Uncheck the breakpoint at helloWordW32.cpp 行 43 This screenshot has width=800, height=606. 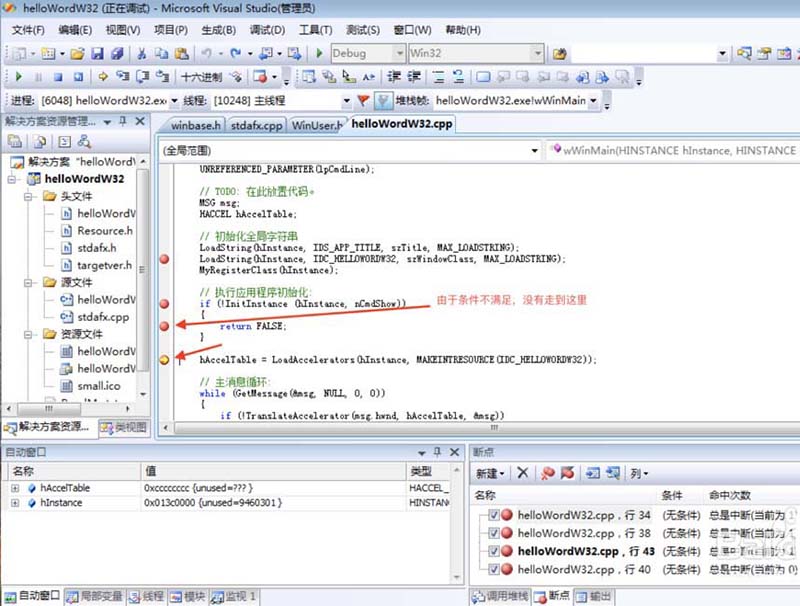click(492, 551)
